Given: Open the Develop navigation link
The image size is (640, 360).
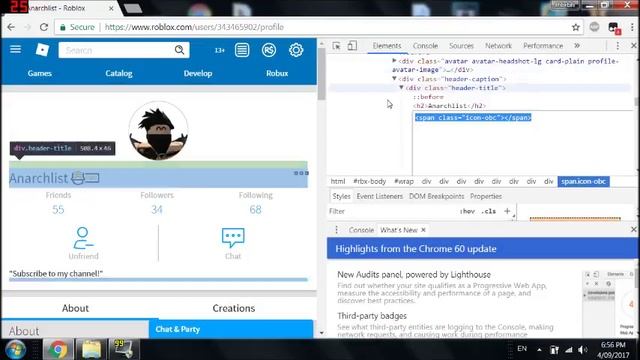Looking at the screenshot, I should tap(198, 73).
